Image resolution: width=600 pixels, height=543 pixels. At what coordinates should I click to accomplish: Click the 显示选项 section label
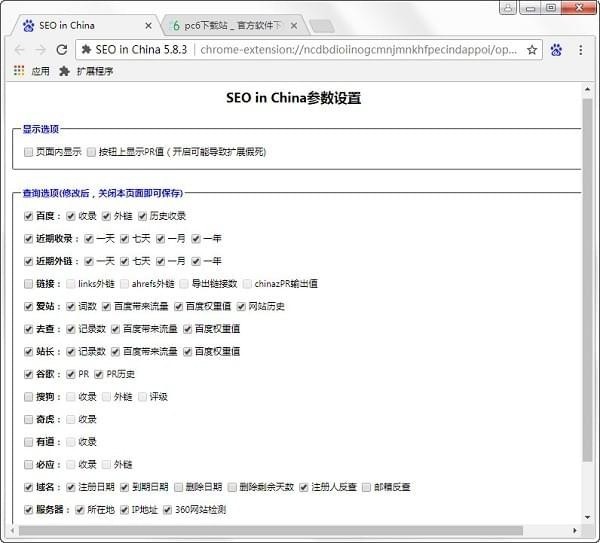pyautogui.click(x=41, y=129)
